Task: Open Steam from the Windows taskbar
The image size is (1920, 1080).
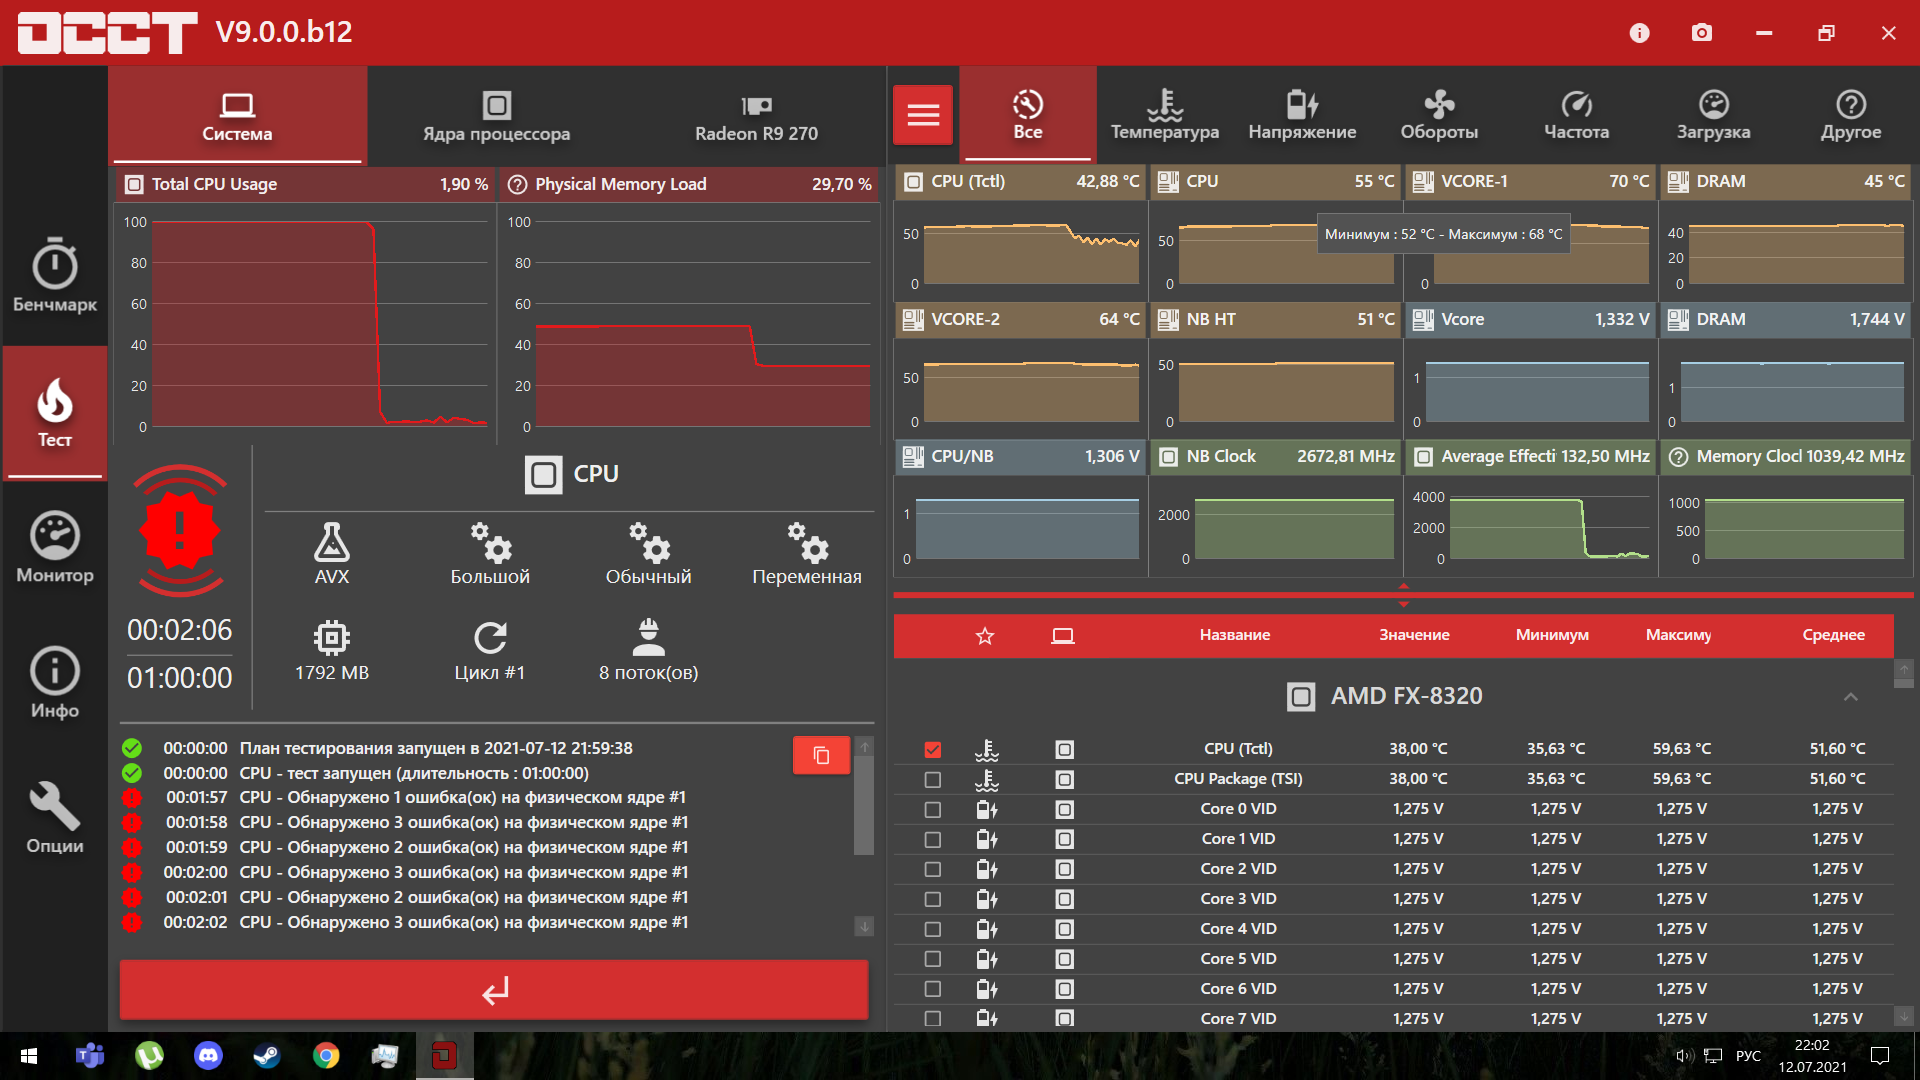Action: click(267, 1056)
